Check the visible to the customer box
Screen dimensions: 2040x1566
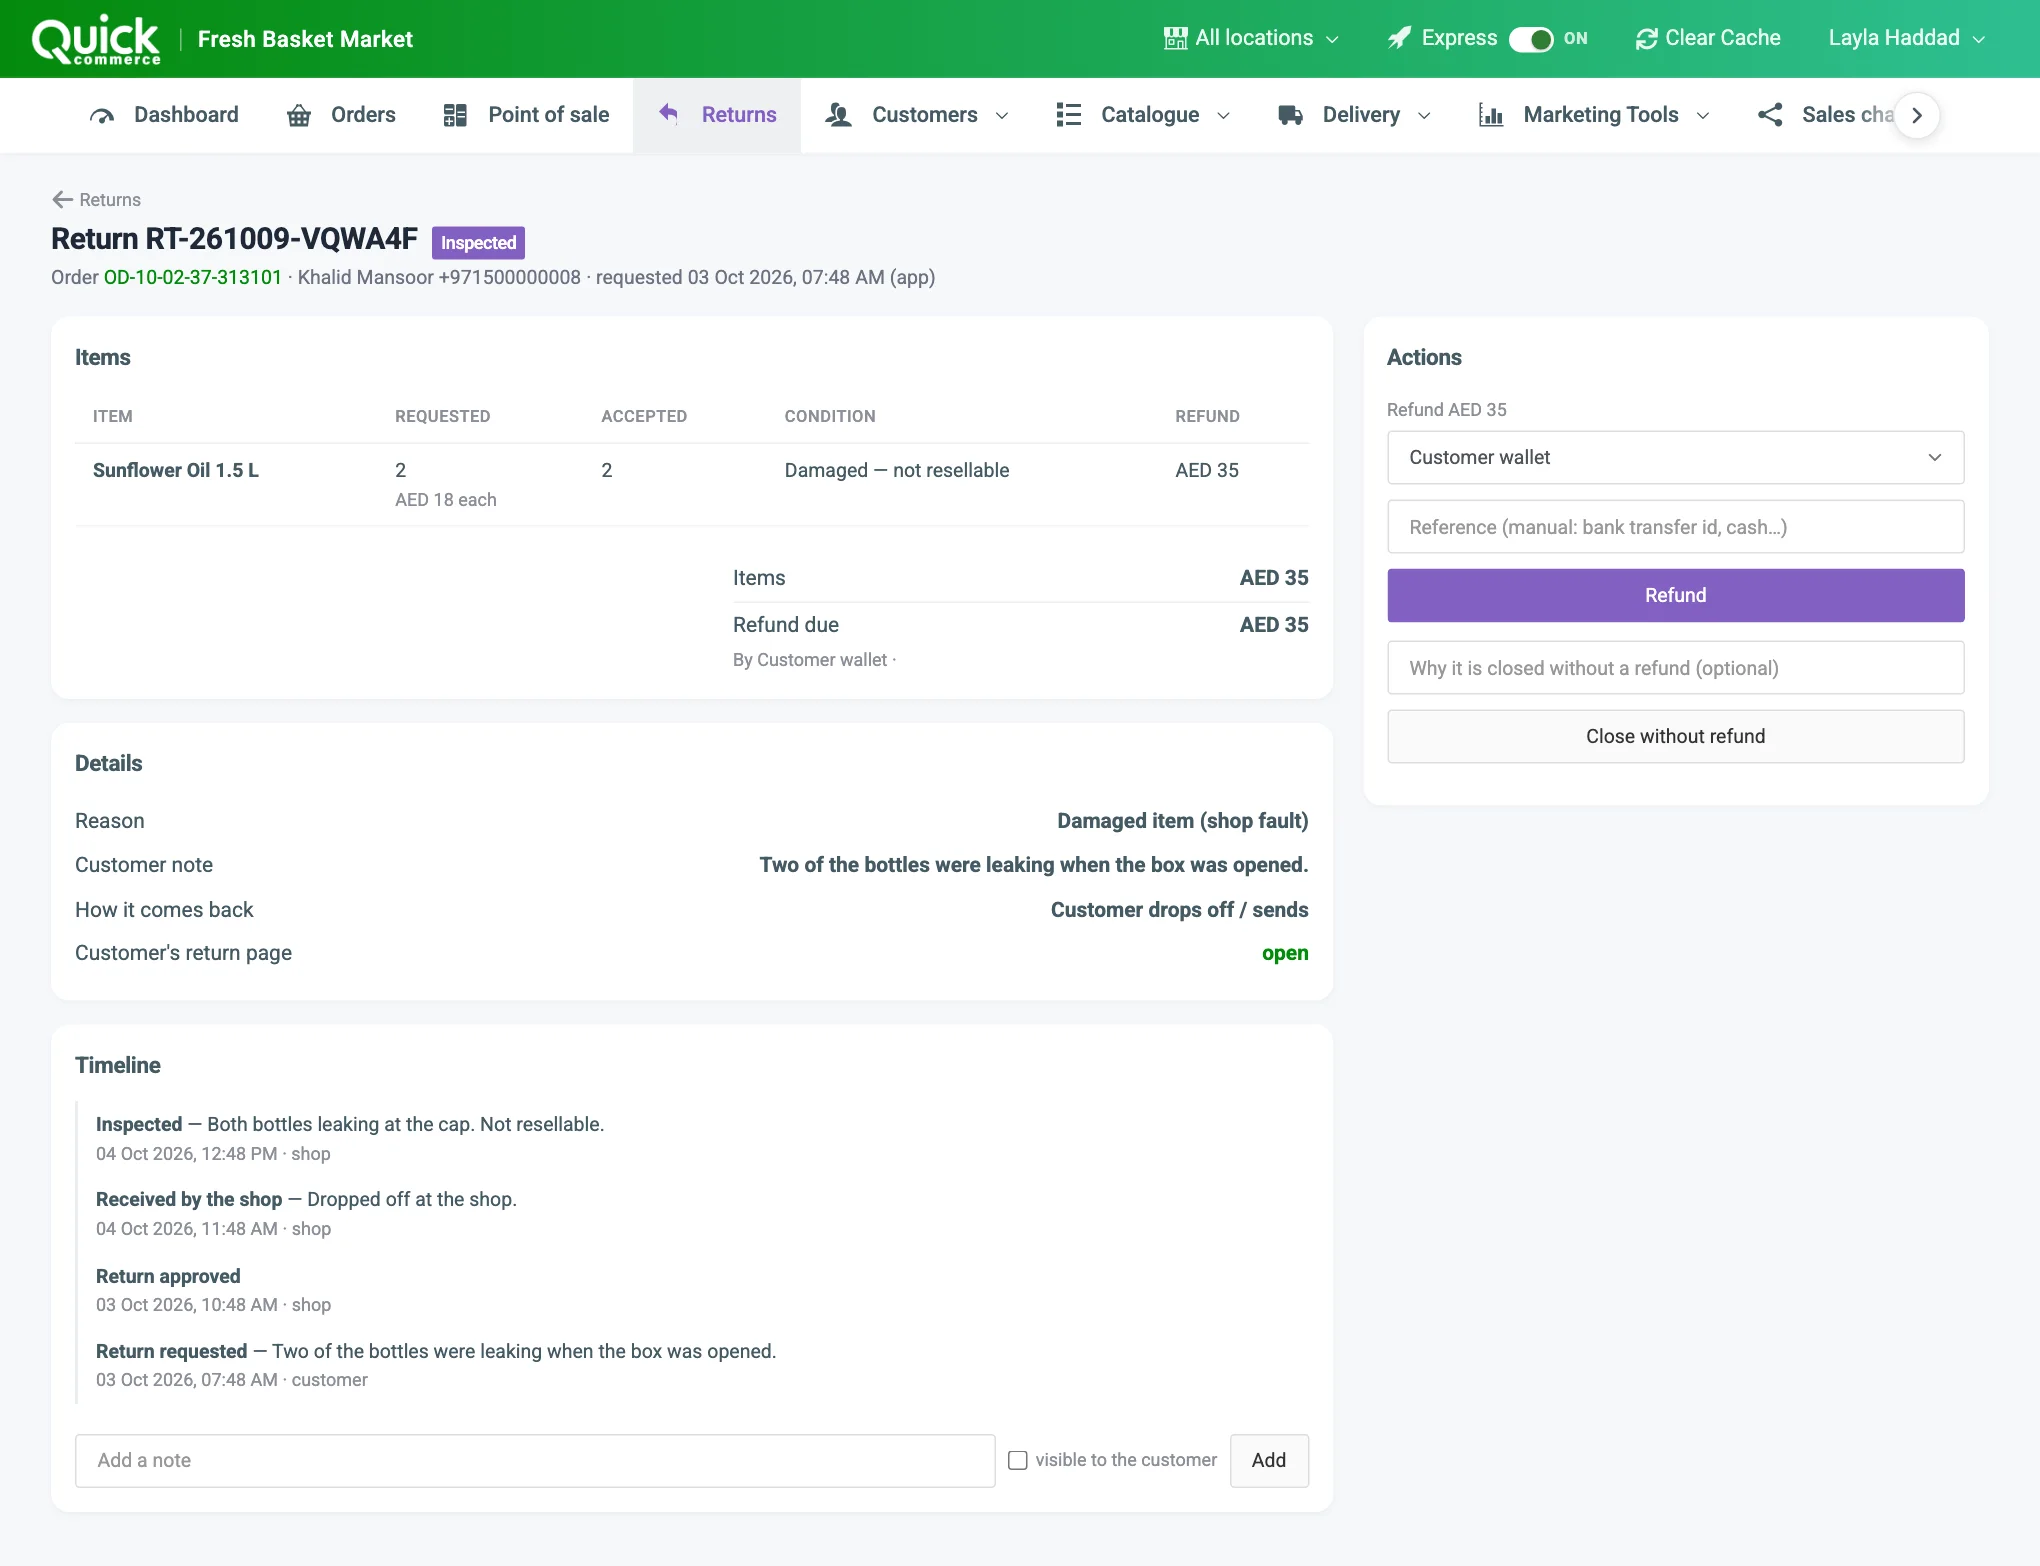click(1018, 1460)
